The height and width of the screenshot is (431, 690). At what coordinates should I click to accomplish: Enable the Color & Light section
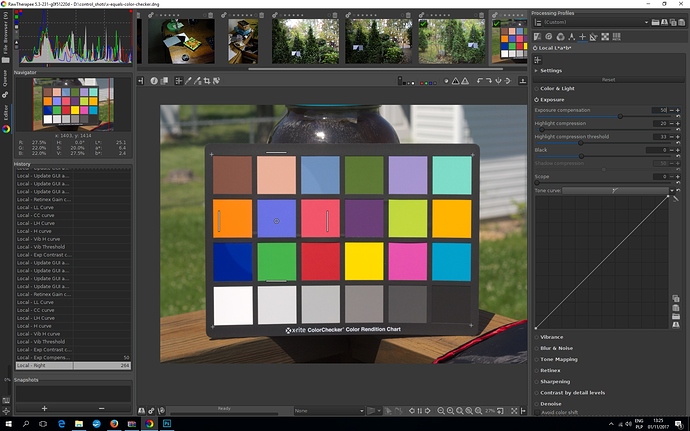pyautogui.click(x=537, y=88)
